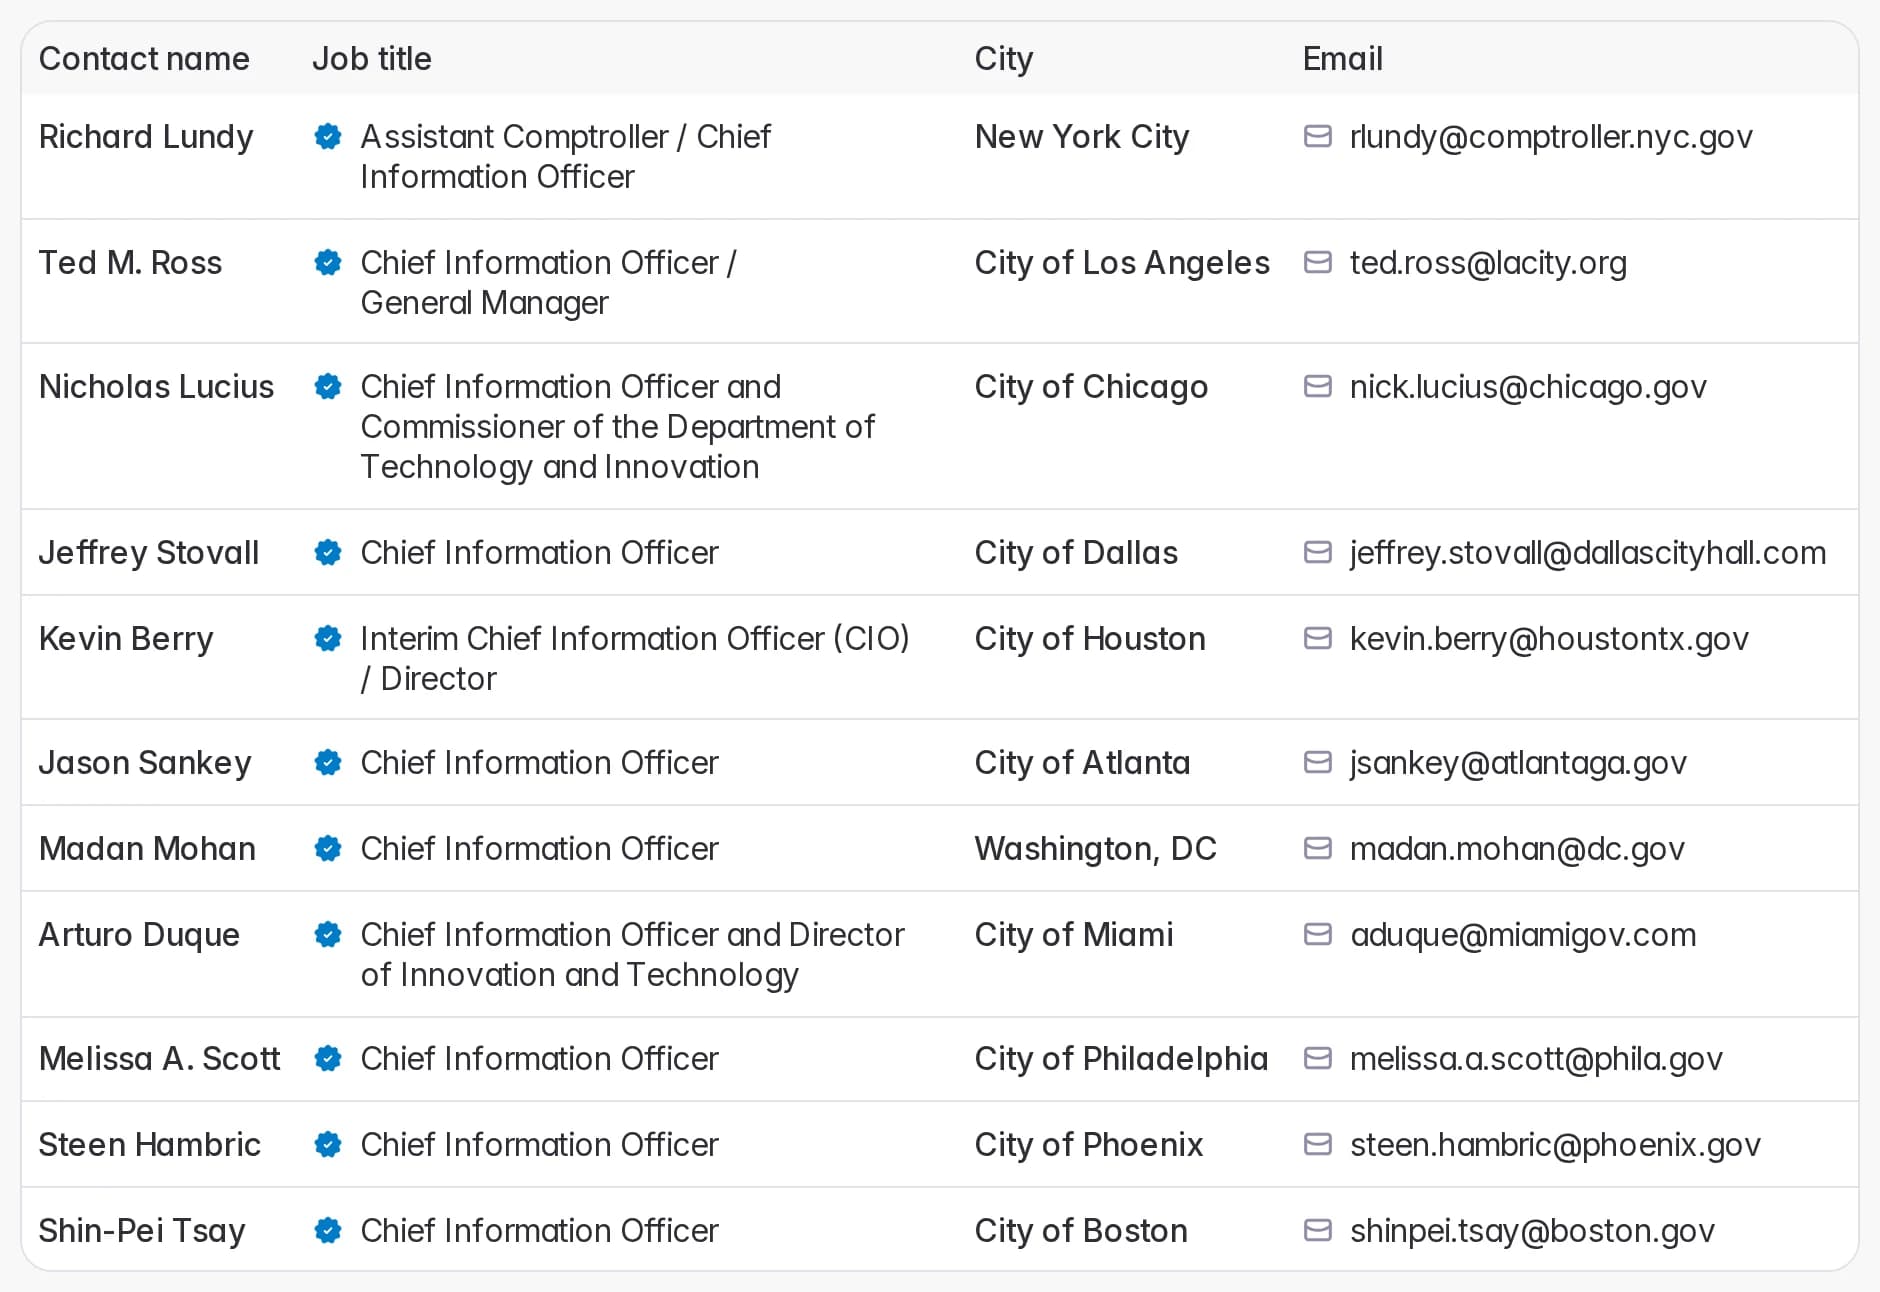Select the name Arturo Duque

[139, 935]
